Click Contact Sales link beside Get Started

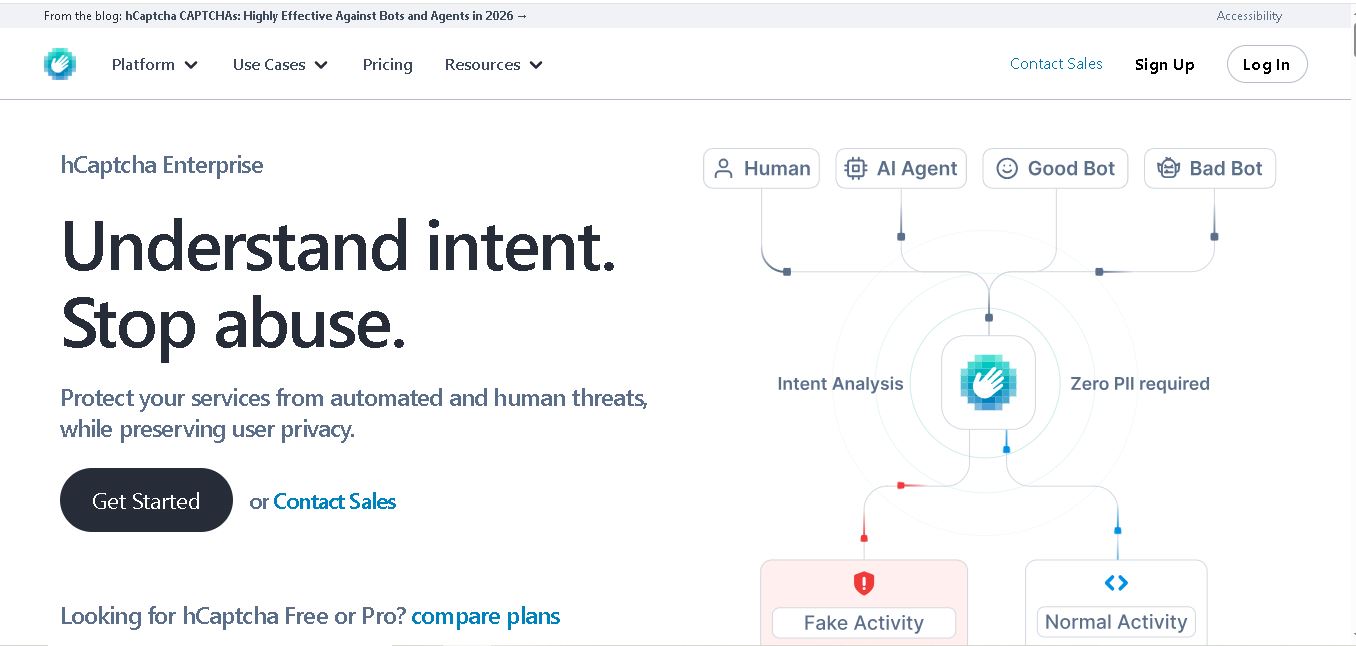click(335, 501)
